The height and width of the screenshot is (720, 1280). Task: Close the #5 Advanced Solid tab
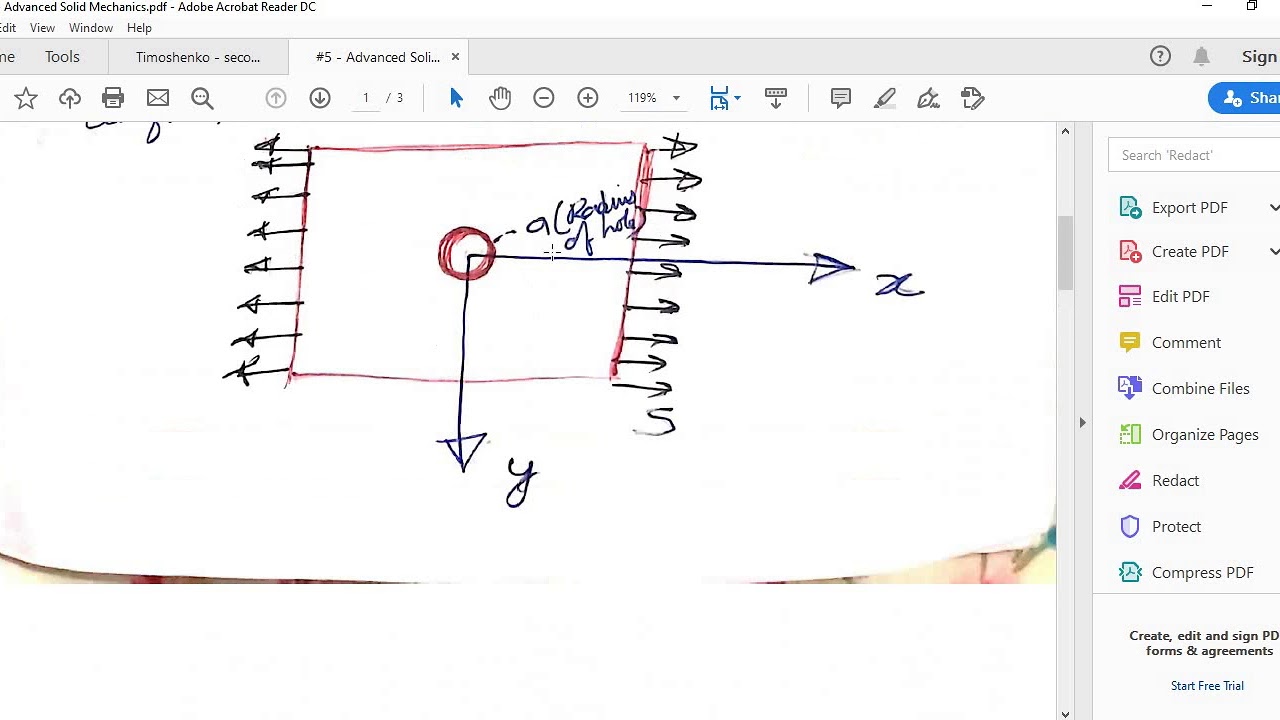point(455,57)
